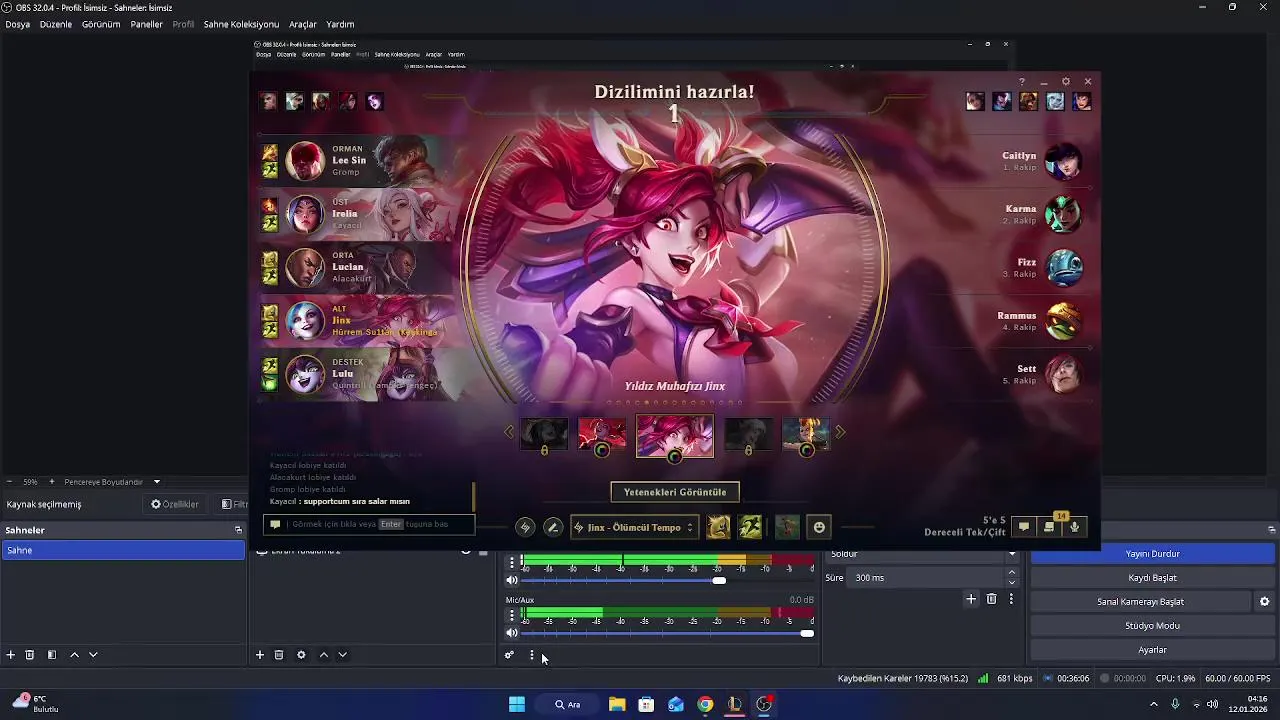Edit the rune page with the pencil icon
Viewport: 1280px width, 720px height.
click(552, 527)
